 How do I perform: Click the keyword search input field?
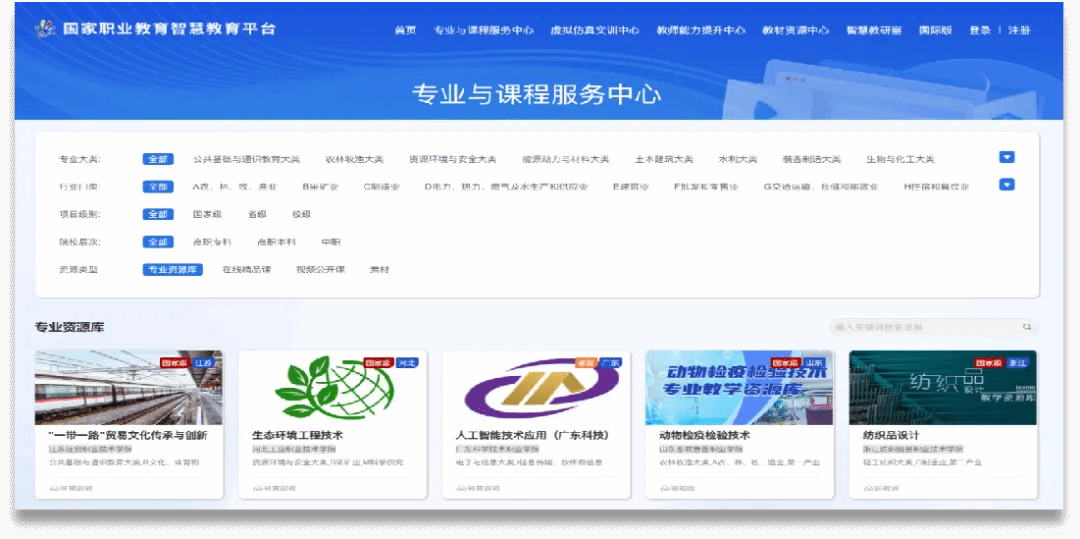925,327
